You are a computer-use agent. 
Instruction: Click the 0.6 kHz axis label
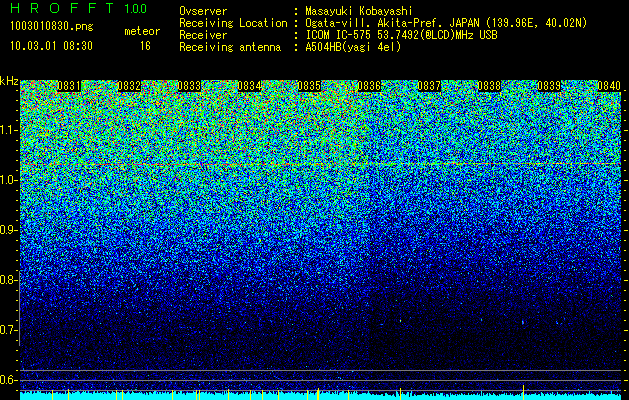point(9,380)
